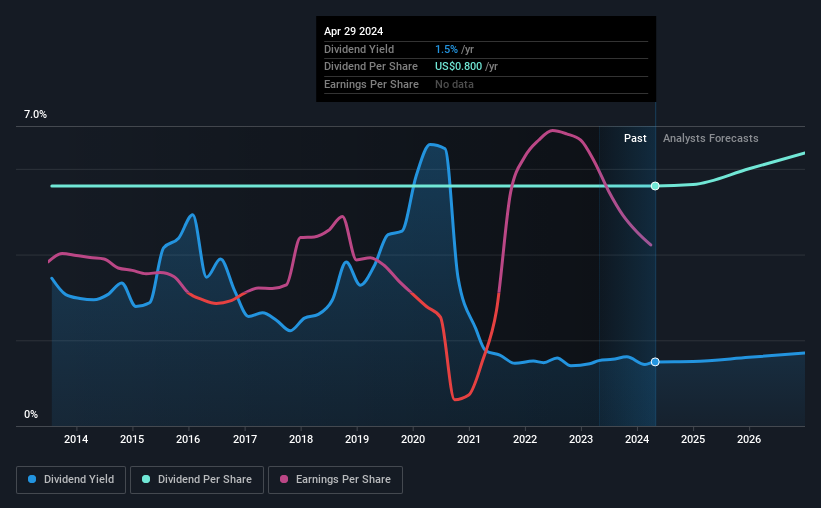The height and width of the screenshot is (508, 821).
Task: Click the 1.5% Dividend Yield tooltip value
Action: tap(446, 49)
